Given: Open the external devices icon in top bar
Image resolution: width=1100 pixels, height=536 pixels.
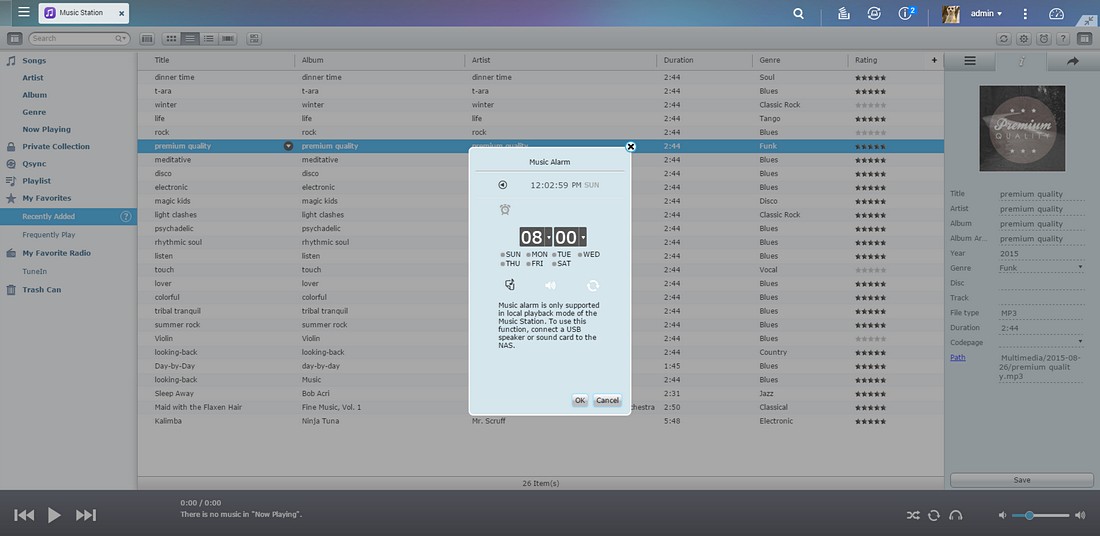Looking at the screenshot, I should (x=874, y=13).
